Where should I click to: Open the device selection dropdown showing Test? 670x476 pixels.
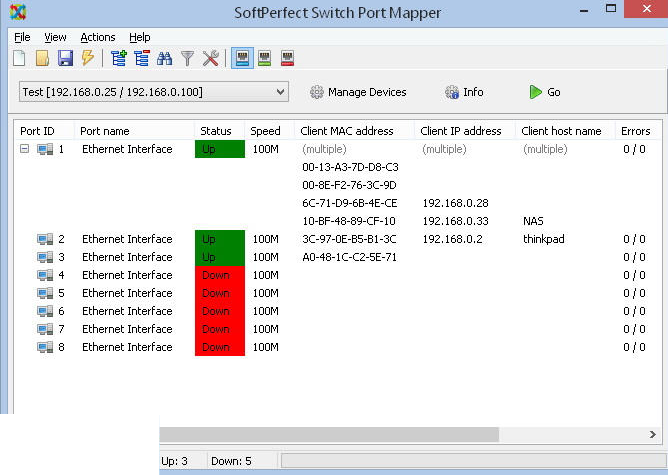[x=154, y=92]
